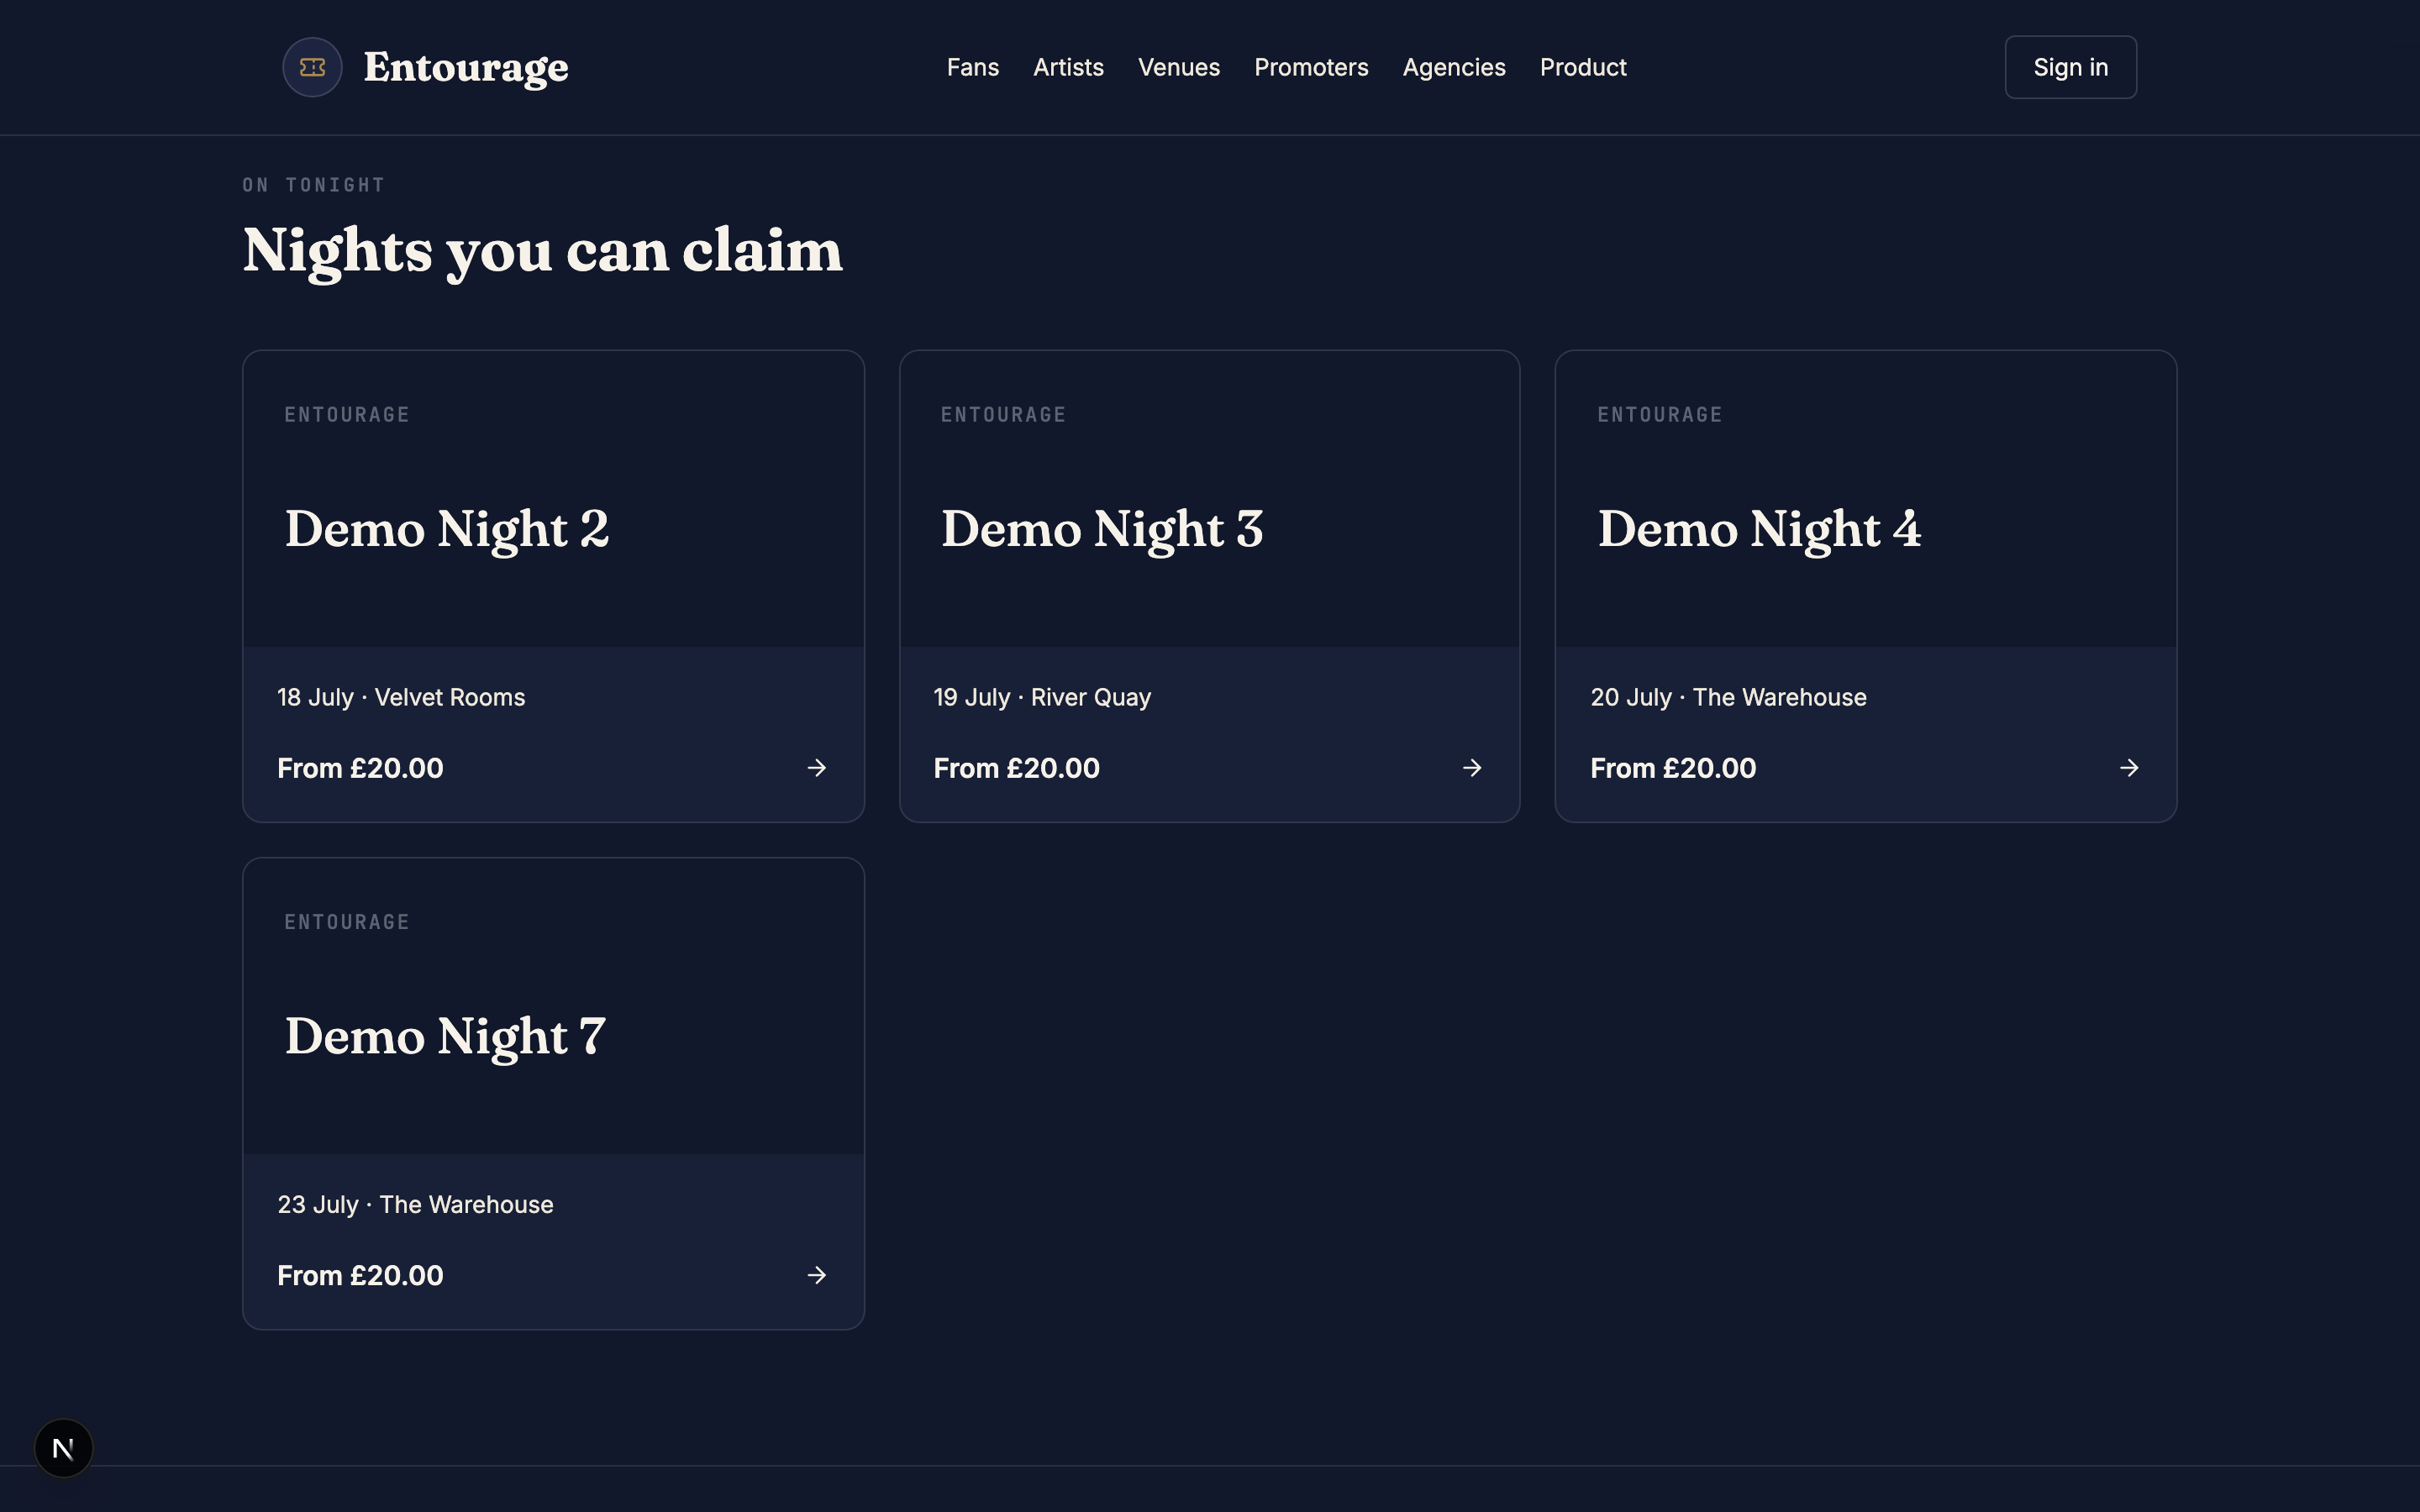This screenshot has height=1512, width=2420.
Task: Click the 'ON TONIGHT' label
Action: (314, 185)
